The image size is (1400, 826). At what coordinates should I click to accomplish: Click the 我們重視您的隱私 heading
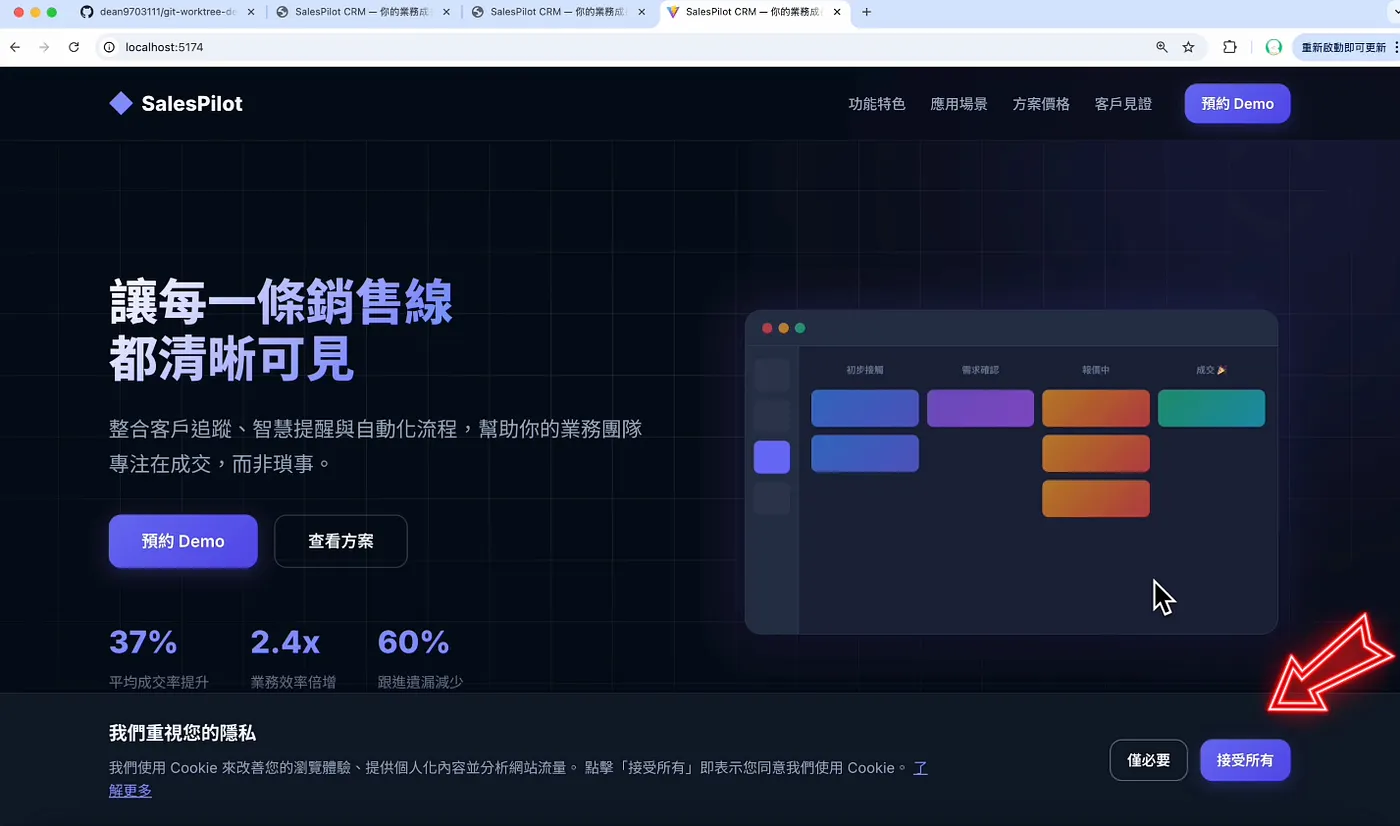point(182,733)
